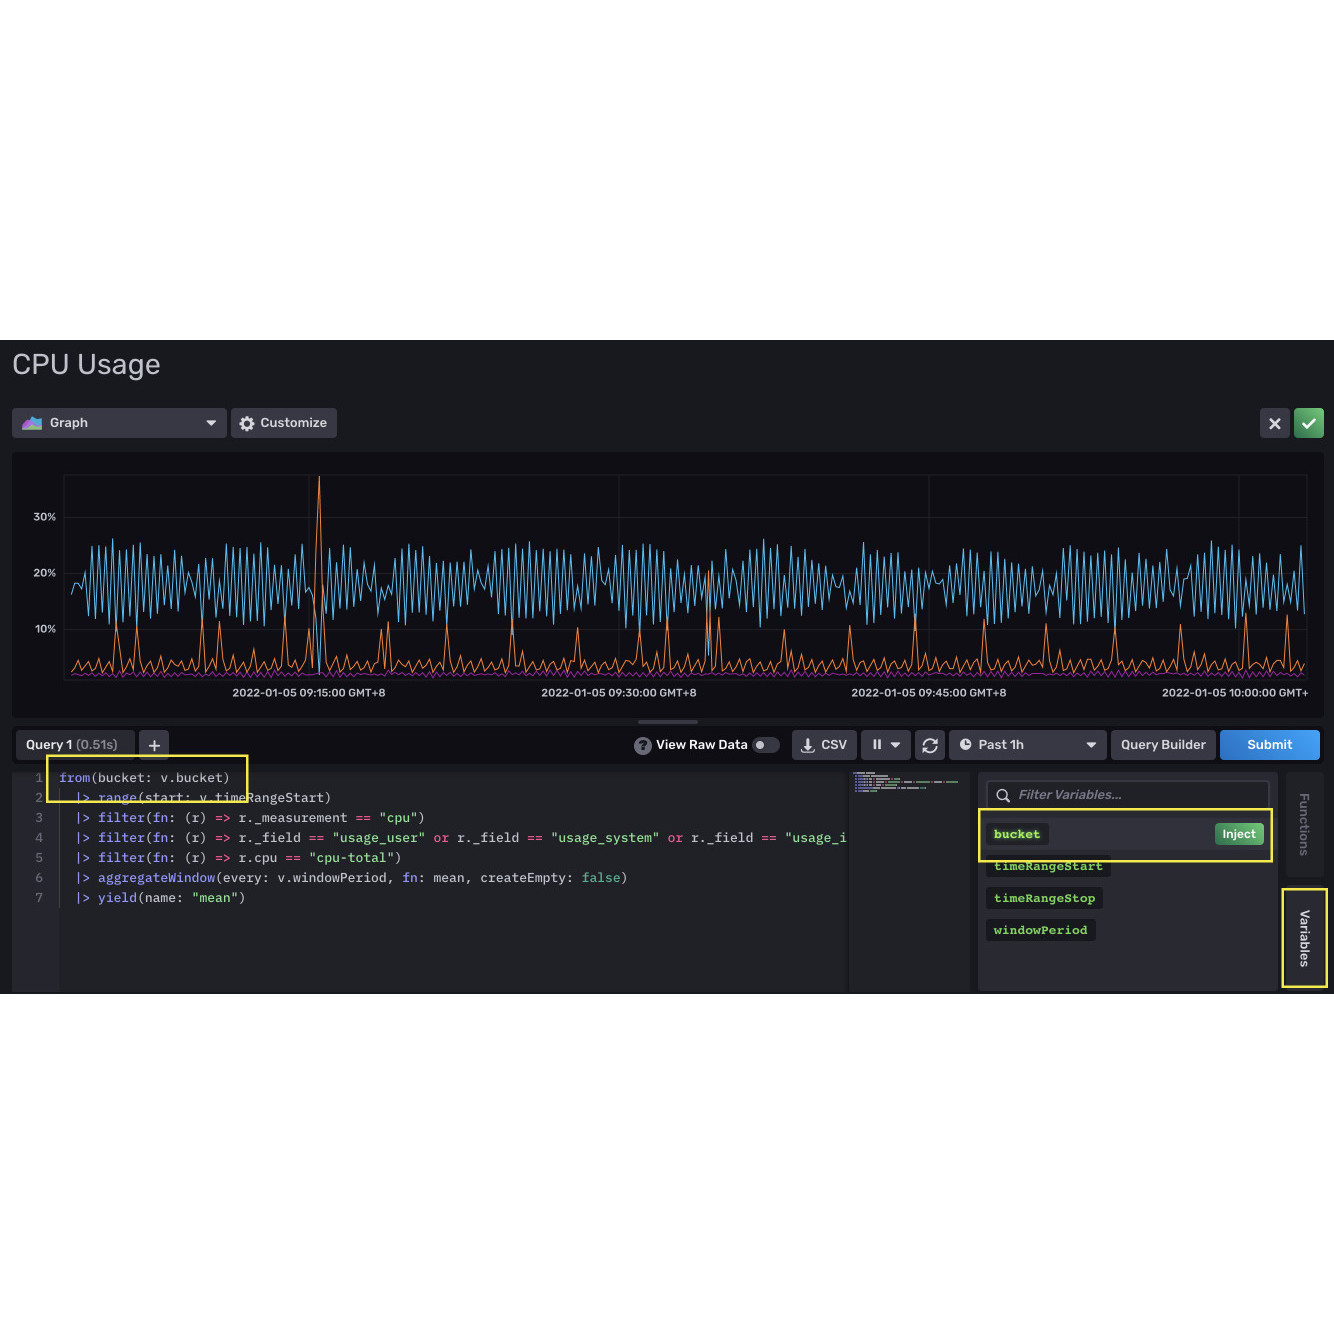
Task: Submit the query
Action: pyautogui.click(x=1269, y=745)
